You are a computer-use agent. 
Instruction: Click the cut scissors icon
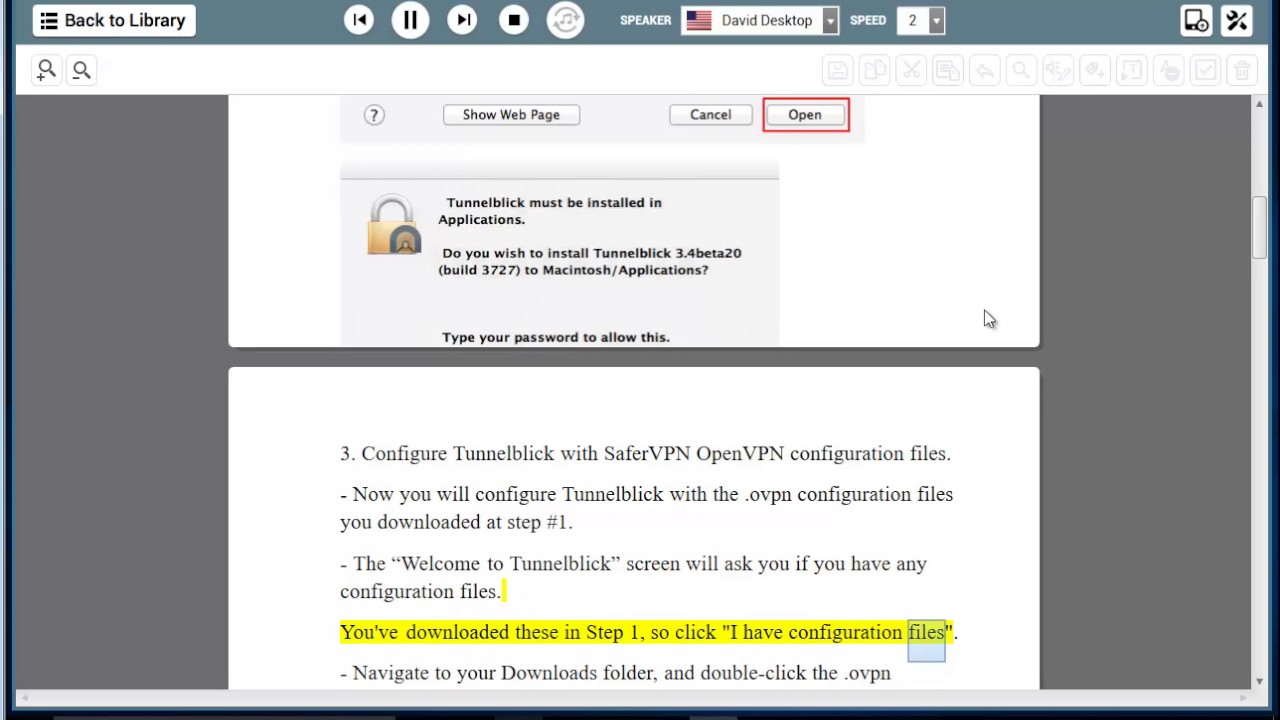point(911,70)
